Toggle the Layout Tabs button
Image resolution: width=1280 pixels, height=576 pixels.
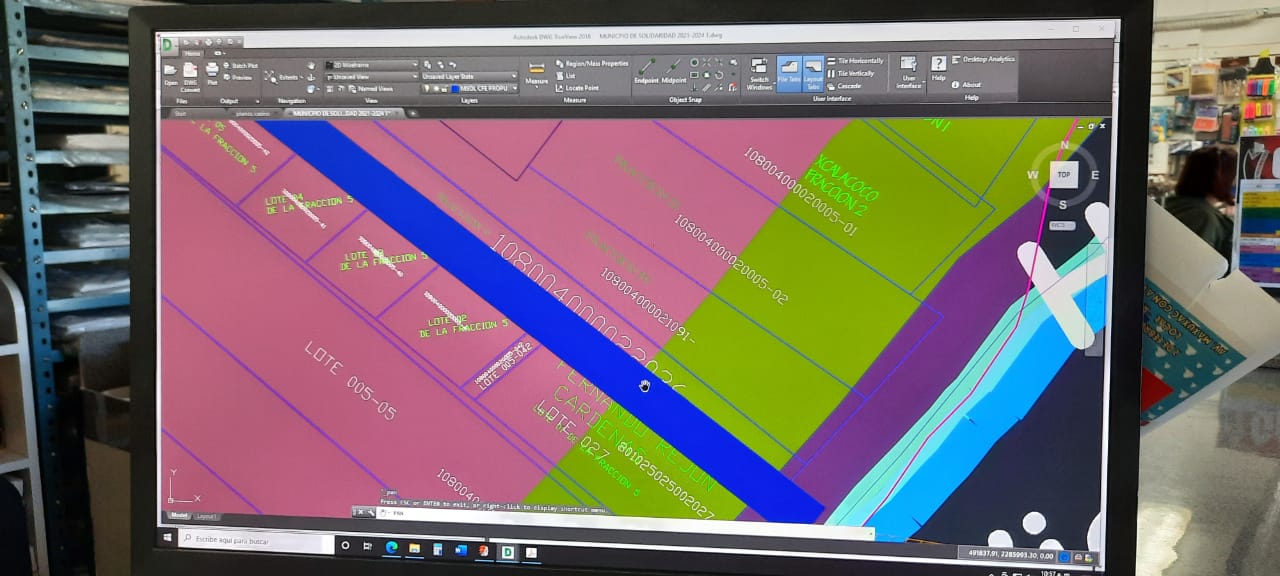[x=813, y=70]
